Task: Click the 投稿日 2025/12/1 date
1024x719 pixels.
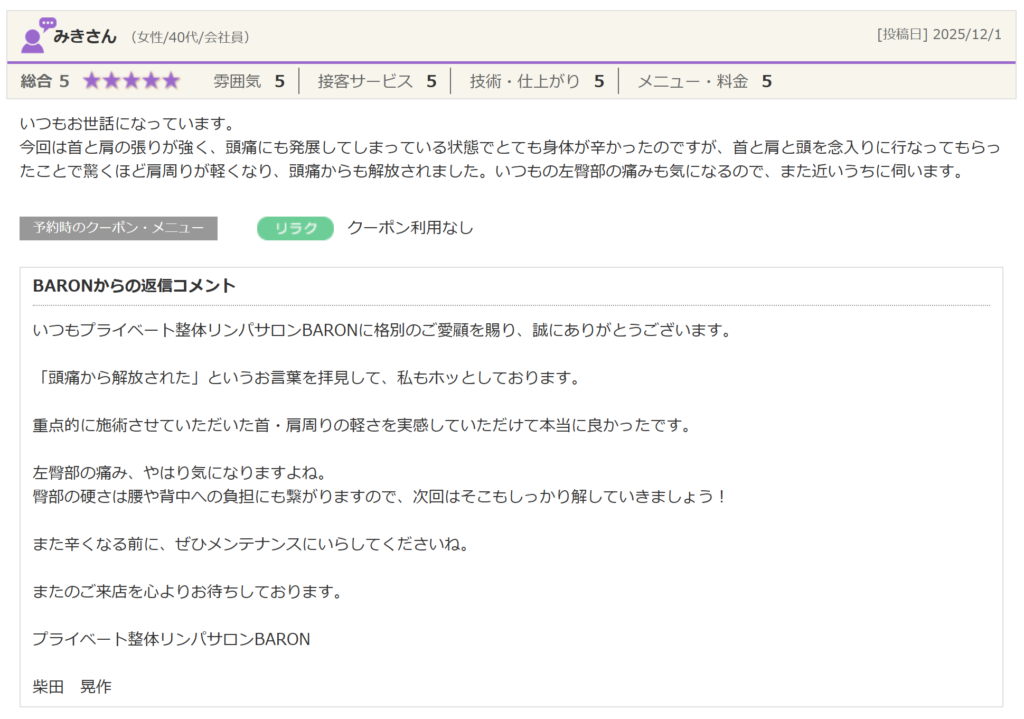Action: (938, 34)
